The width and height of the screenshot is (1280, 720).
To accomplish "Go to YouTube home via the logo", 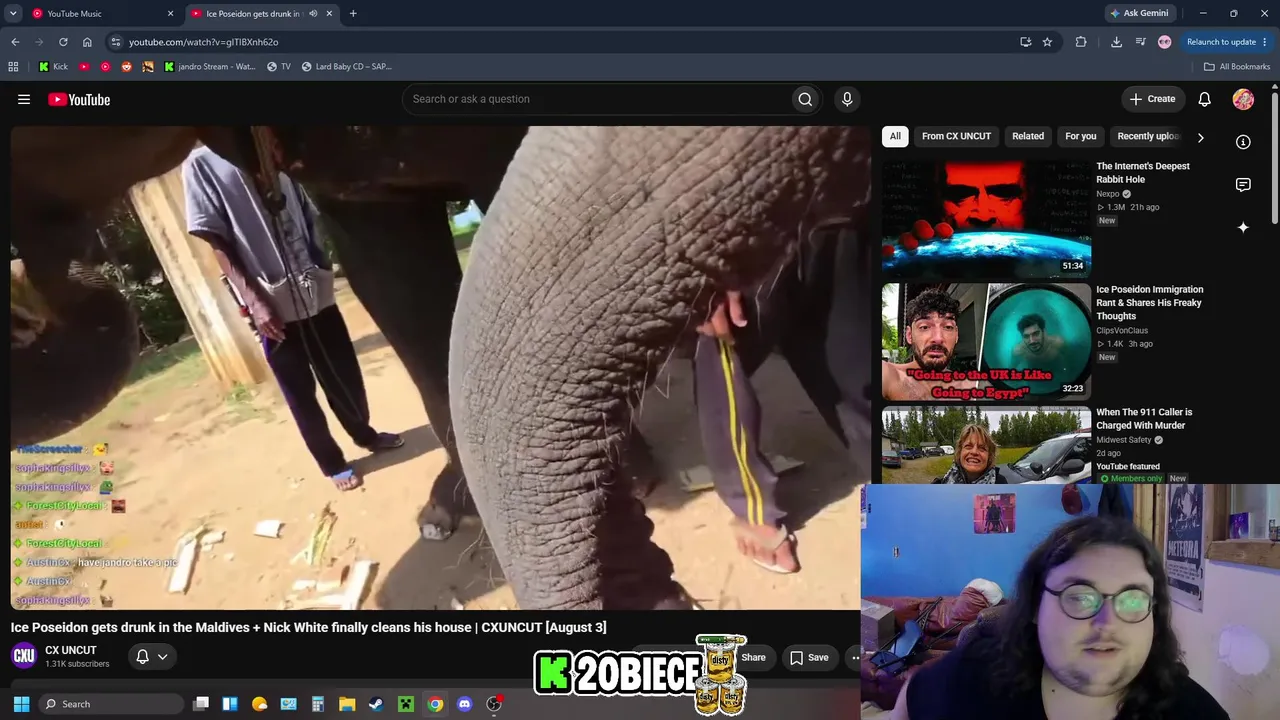I will 79,99.
